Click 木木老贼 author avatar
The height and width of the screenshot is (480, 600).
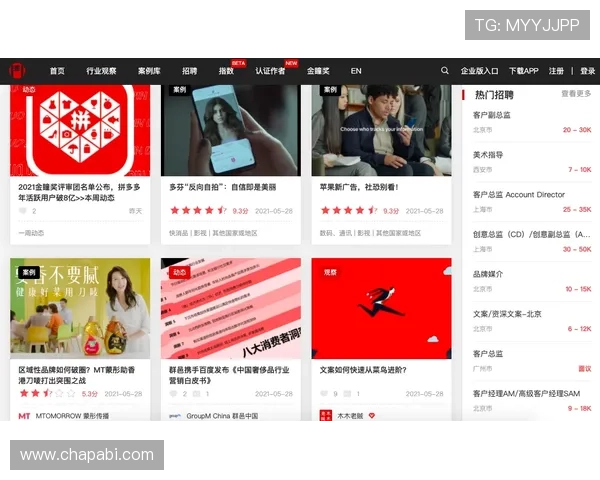pos(326,416)
